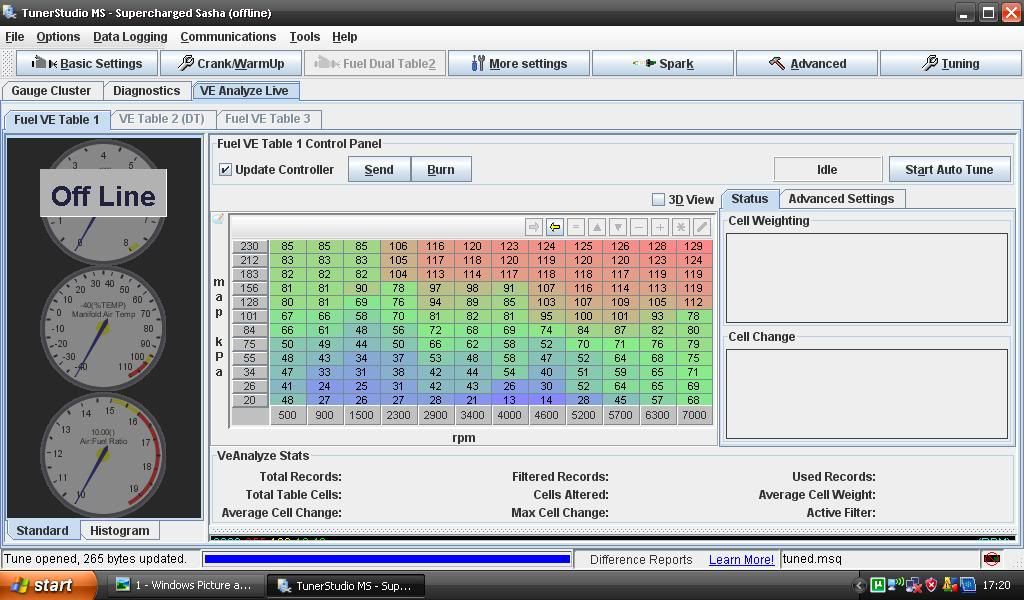Click the uTorrent tray icon
This screenshot has width=1024, height=600.
pyautogui.click(x=877, y=585)
